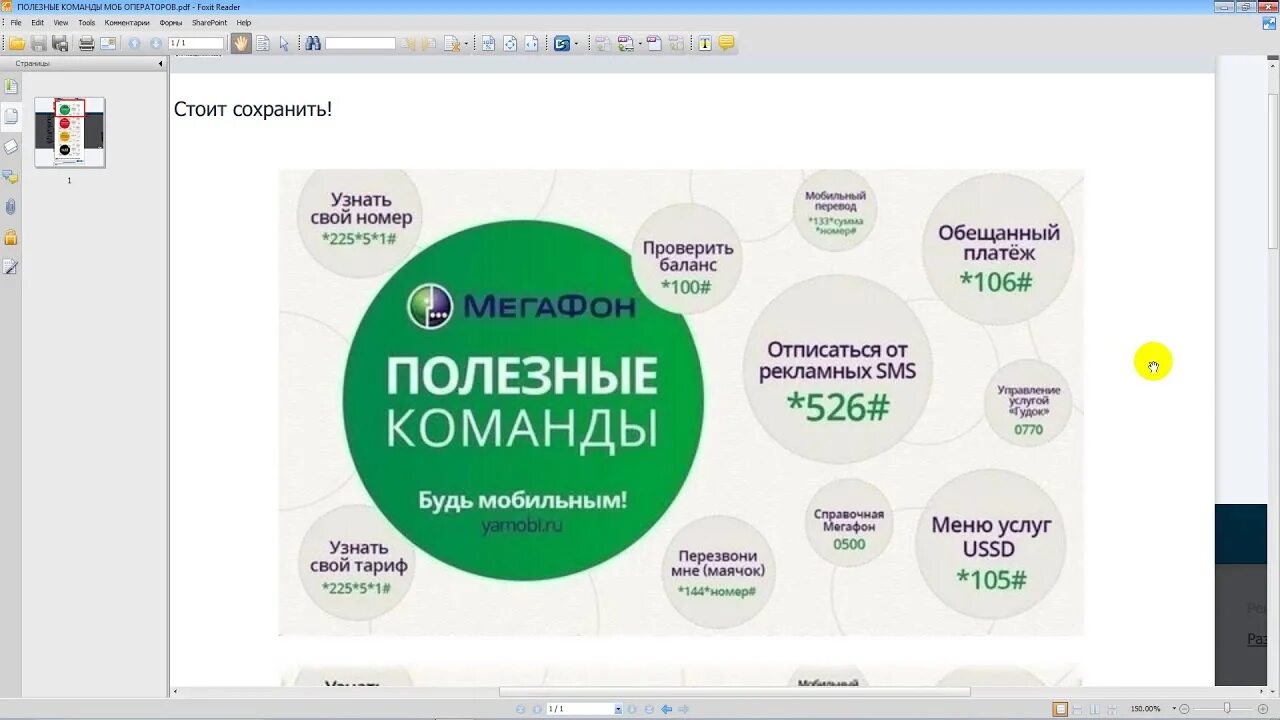This screenshot has width=1280, height=720.
Task: Add a yellow Note comment
Action: coord(726,43)
